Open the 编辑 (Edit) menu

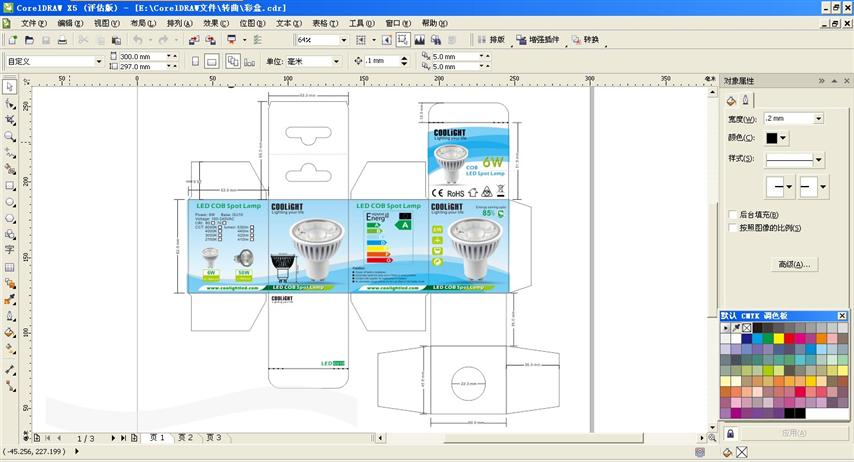click(70, 23)
